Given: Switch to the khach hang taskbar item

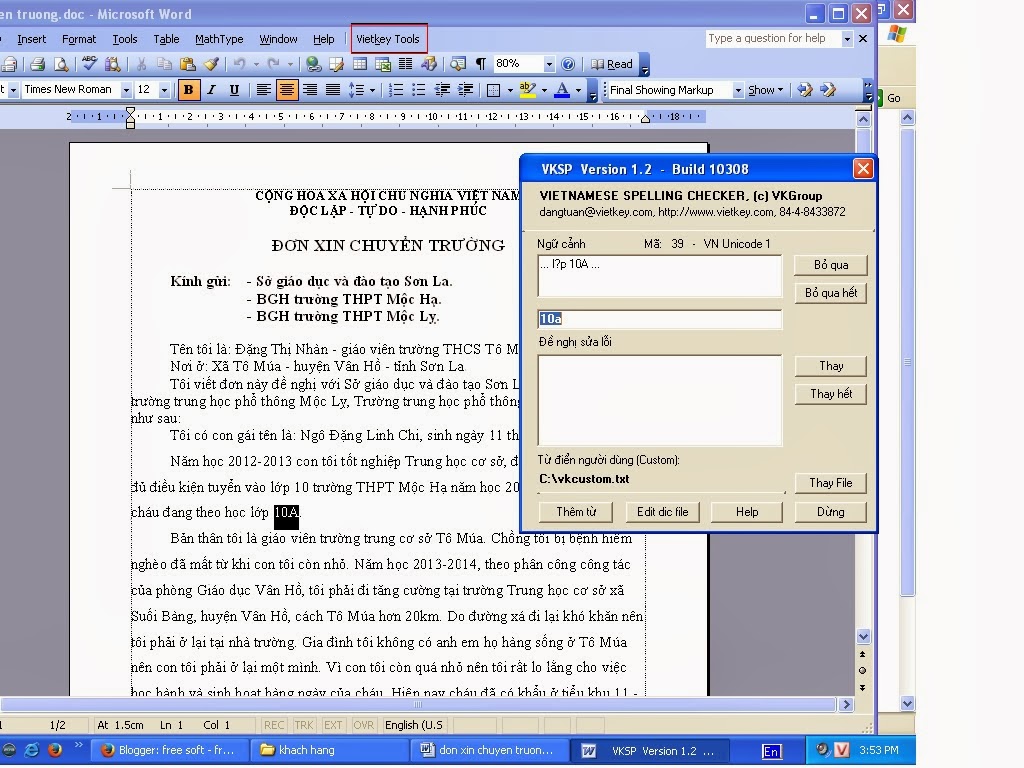Looking at the screenshot, I should tap(331, 750).
